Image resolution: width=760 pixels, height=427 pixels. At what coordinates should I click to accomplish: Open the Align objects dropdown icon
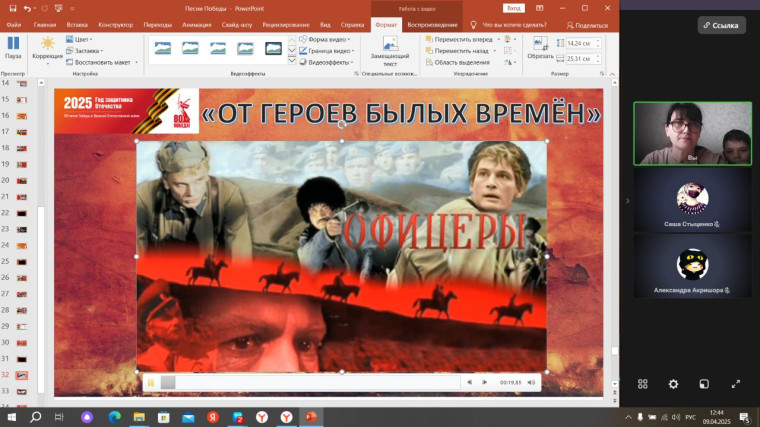pyautogui.click(x=508, y=39)
